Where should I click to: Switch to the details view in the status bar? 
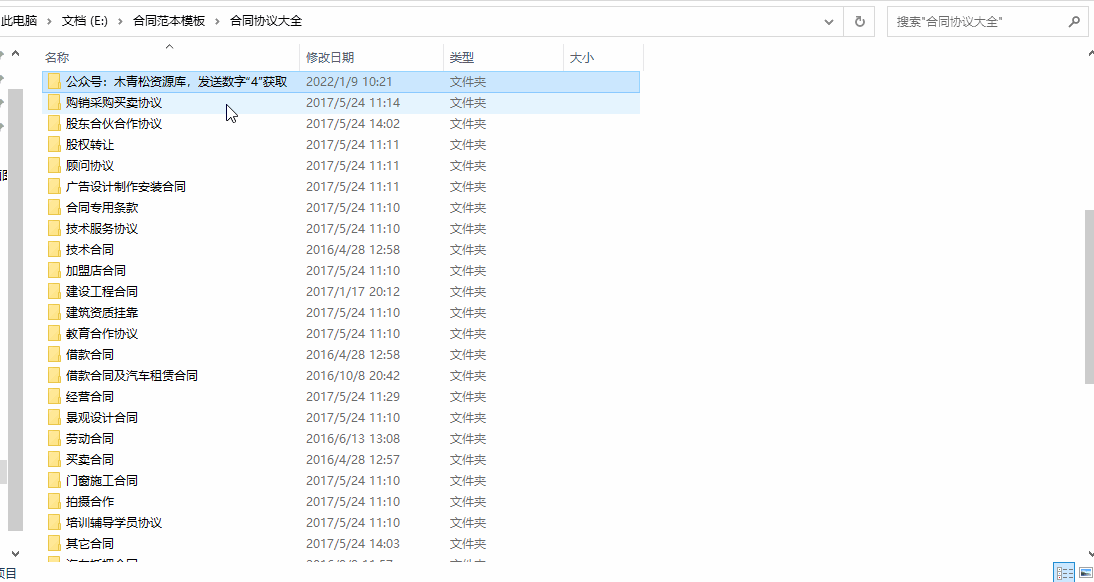pos(1065,573)
